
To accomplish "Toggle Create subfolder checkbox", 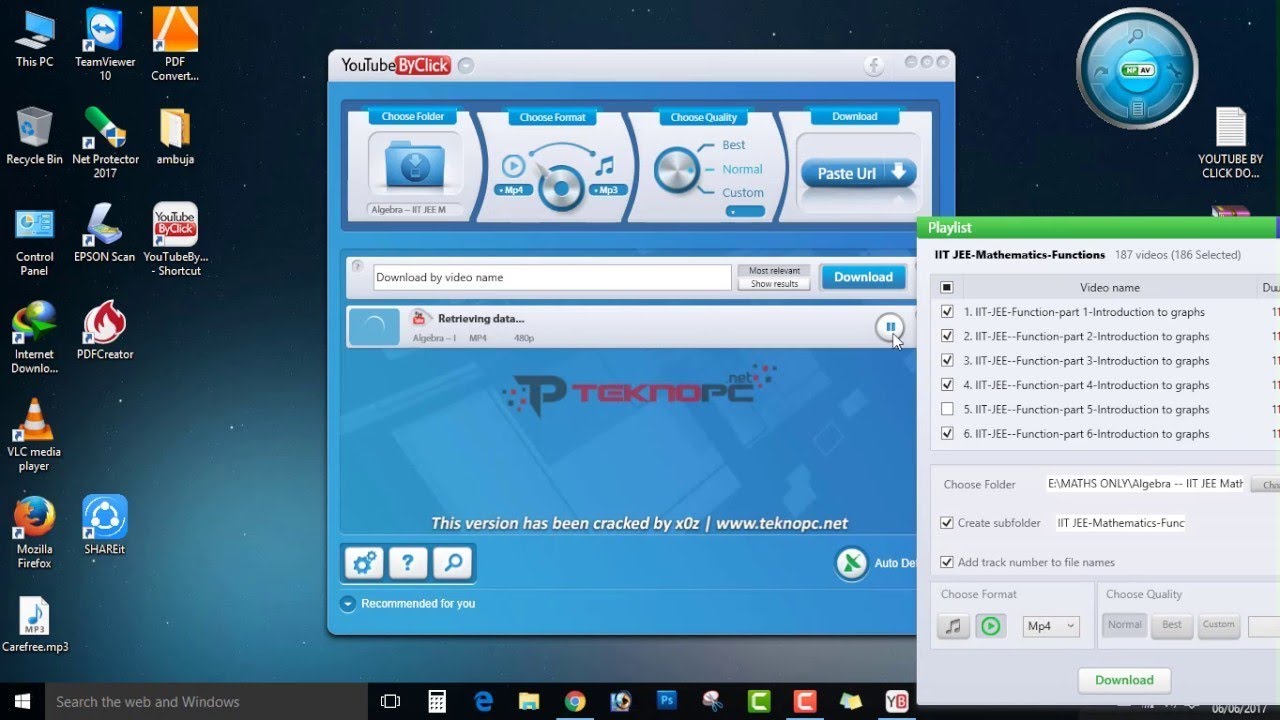I will click(x=947, y=522).
